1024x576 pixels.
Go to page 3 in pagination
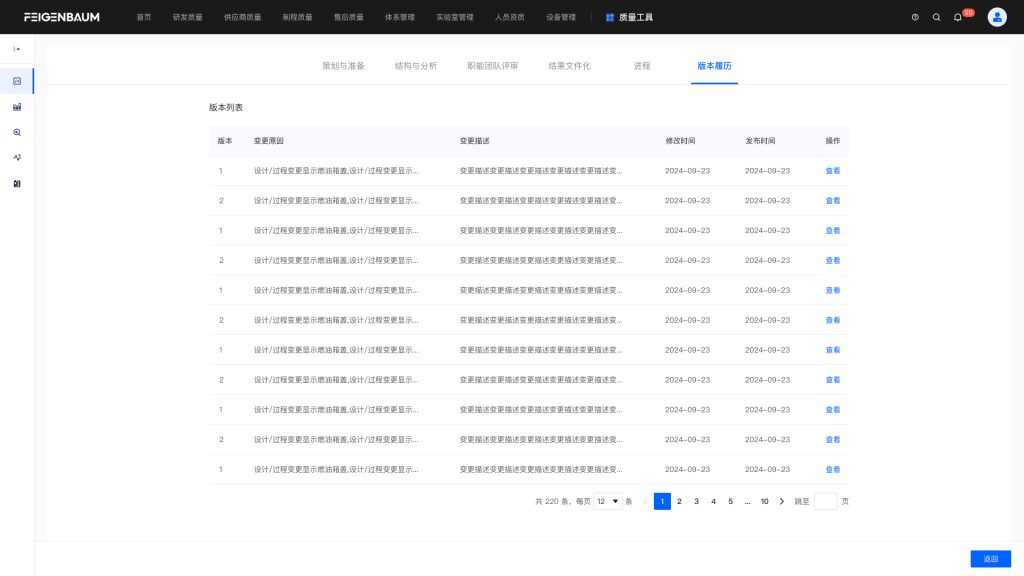696,502
